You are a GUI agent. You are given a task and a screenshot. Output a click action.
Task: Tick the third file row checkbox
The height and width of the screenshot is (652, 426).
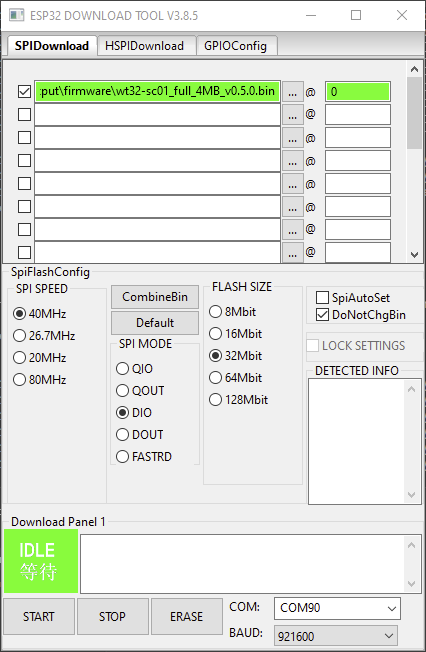(25, 137)
